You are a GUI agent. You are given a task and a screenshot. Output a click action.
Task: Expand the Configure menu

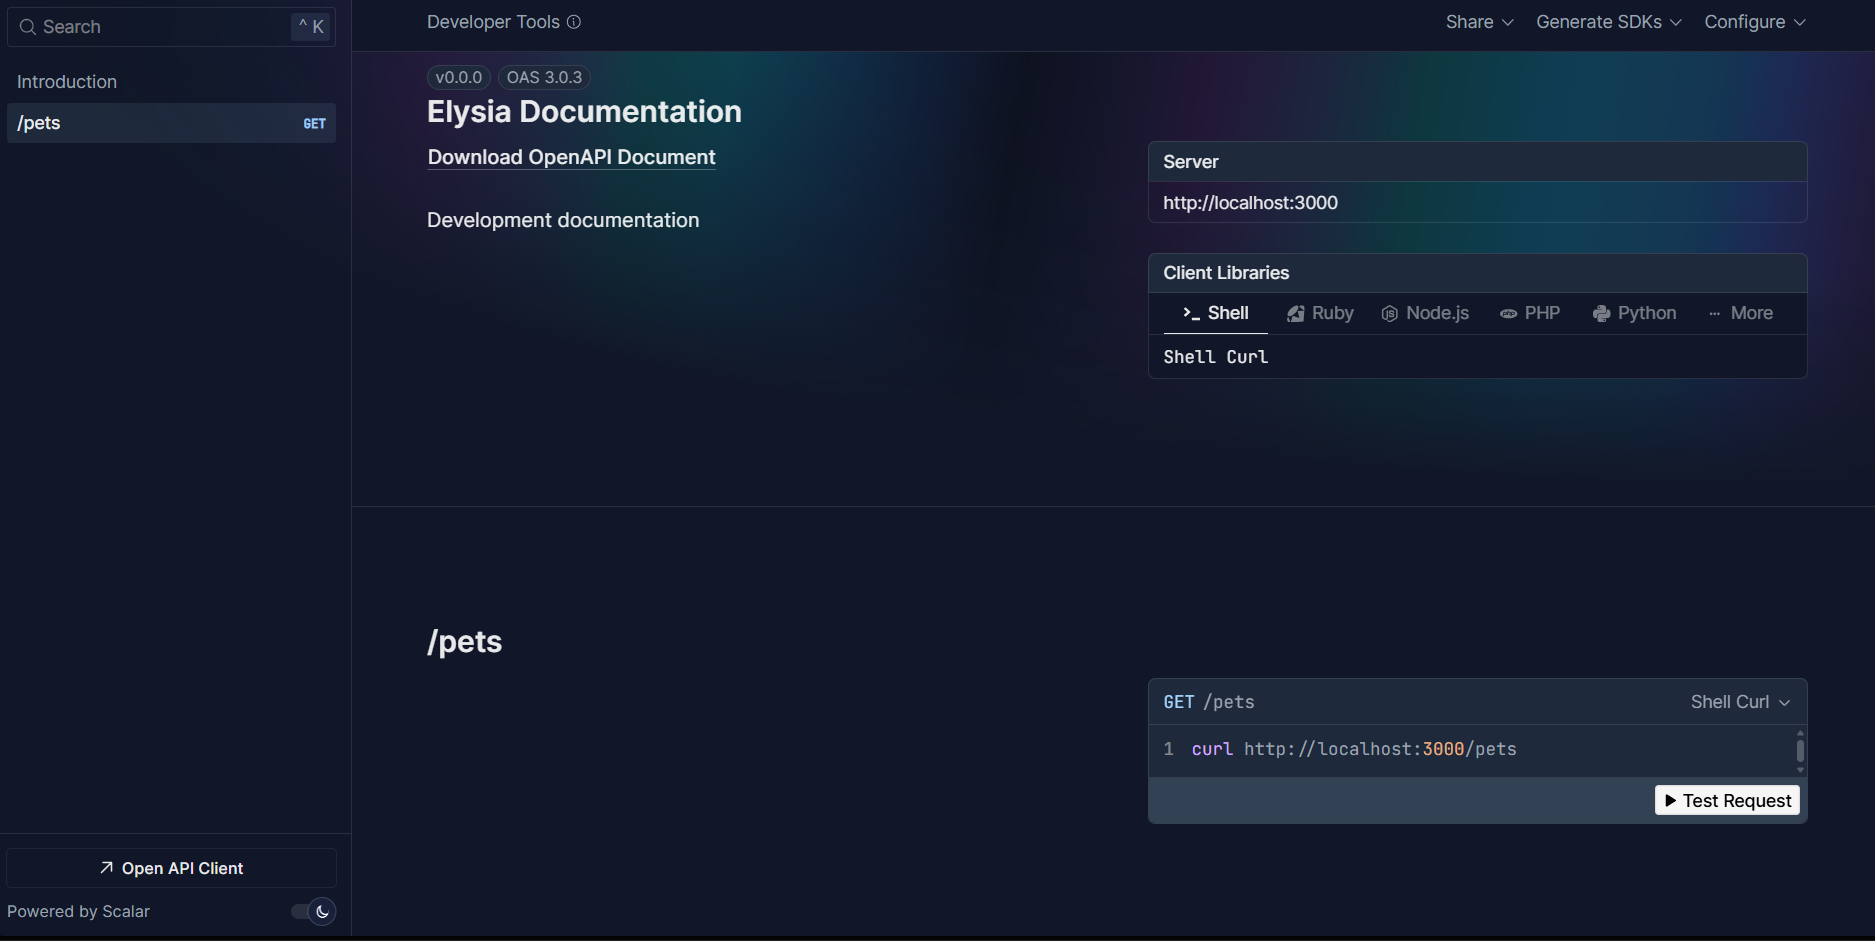1753,21
